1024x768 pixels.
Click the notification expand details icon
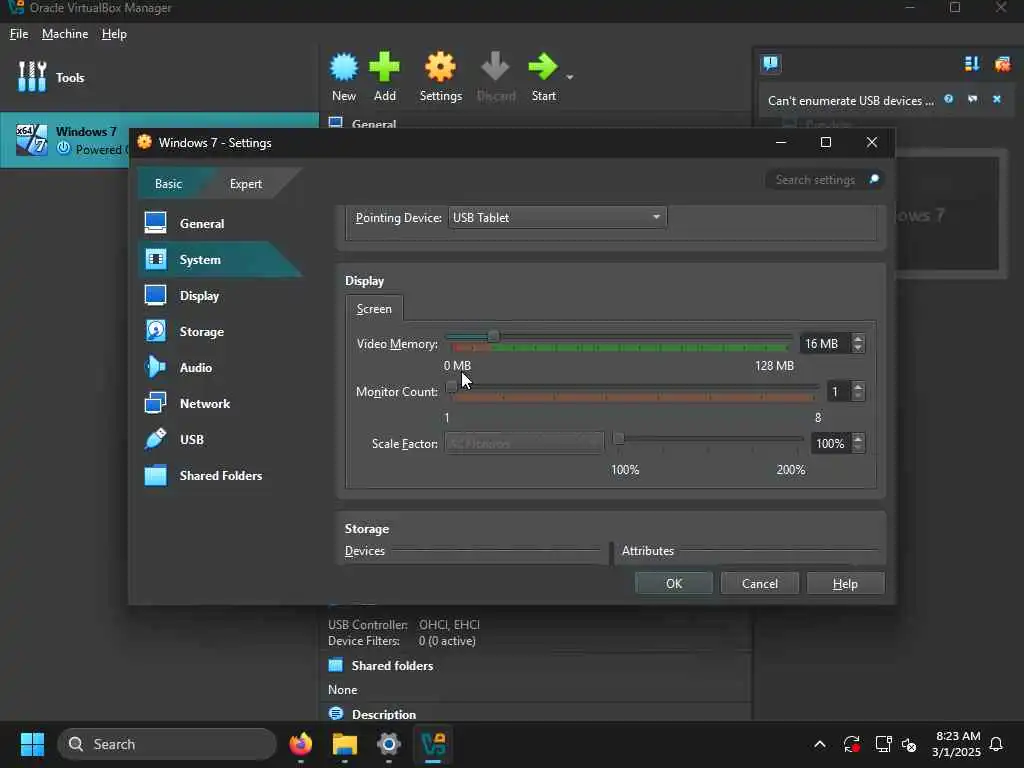coord(972,99)
